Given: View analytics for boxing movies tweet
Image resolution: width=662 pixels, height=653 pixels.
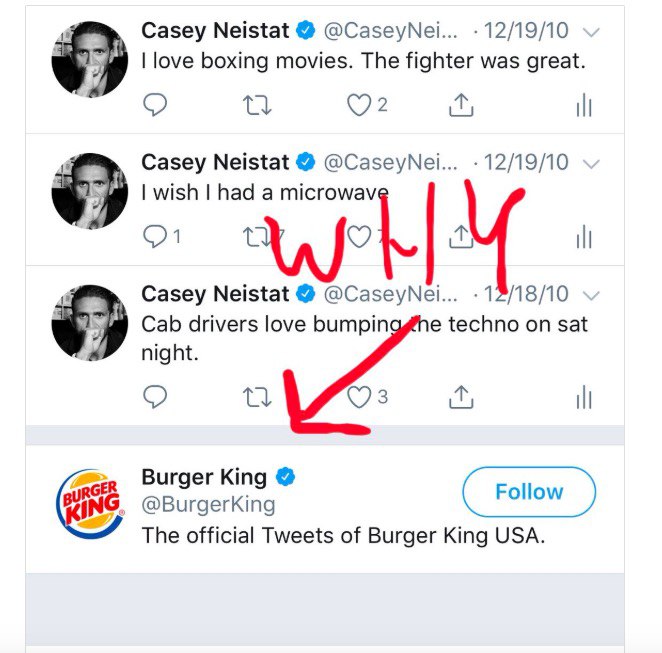Looking at the screenshot, I should click(x=584, y=105).
